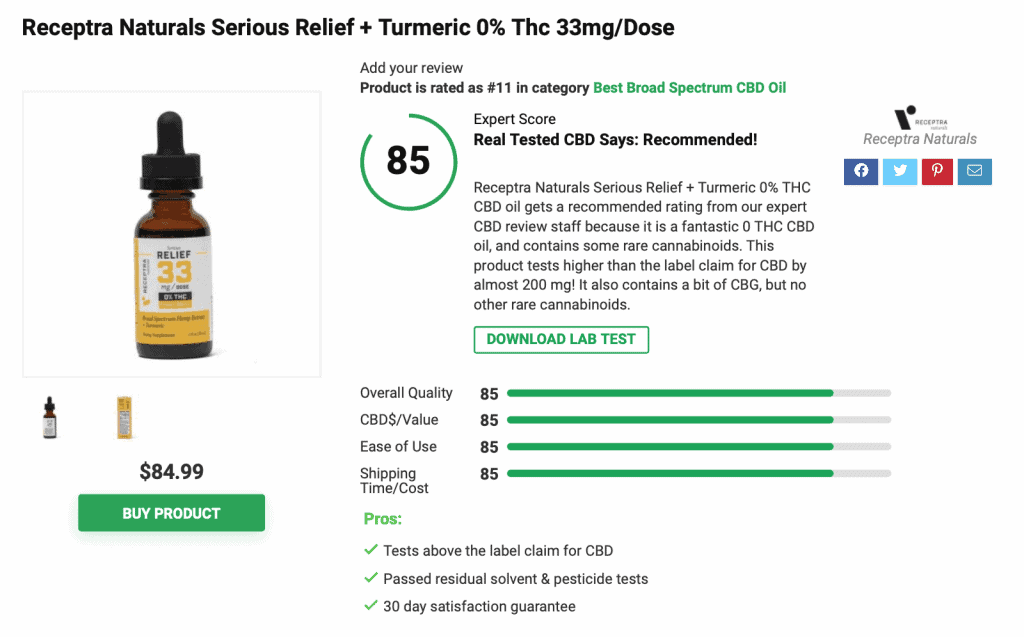Pin this product to Pinterest
This screenshot has width=1024, height=637.
[936, 171]
